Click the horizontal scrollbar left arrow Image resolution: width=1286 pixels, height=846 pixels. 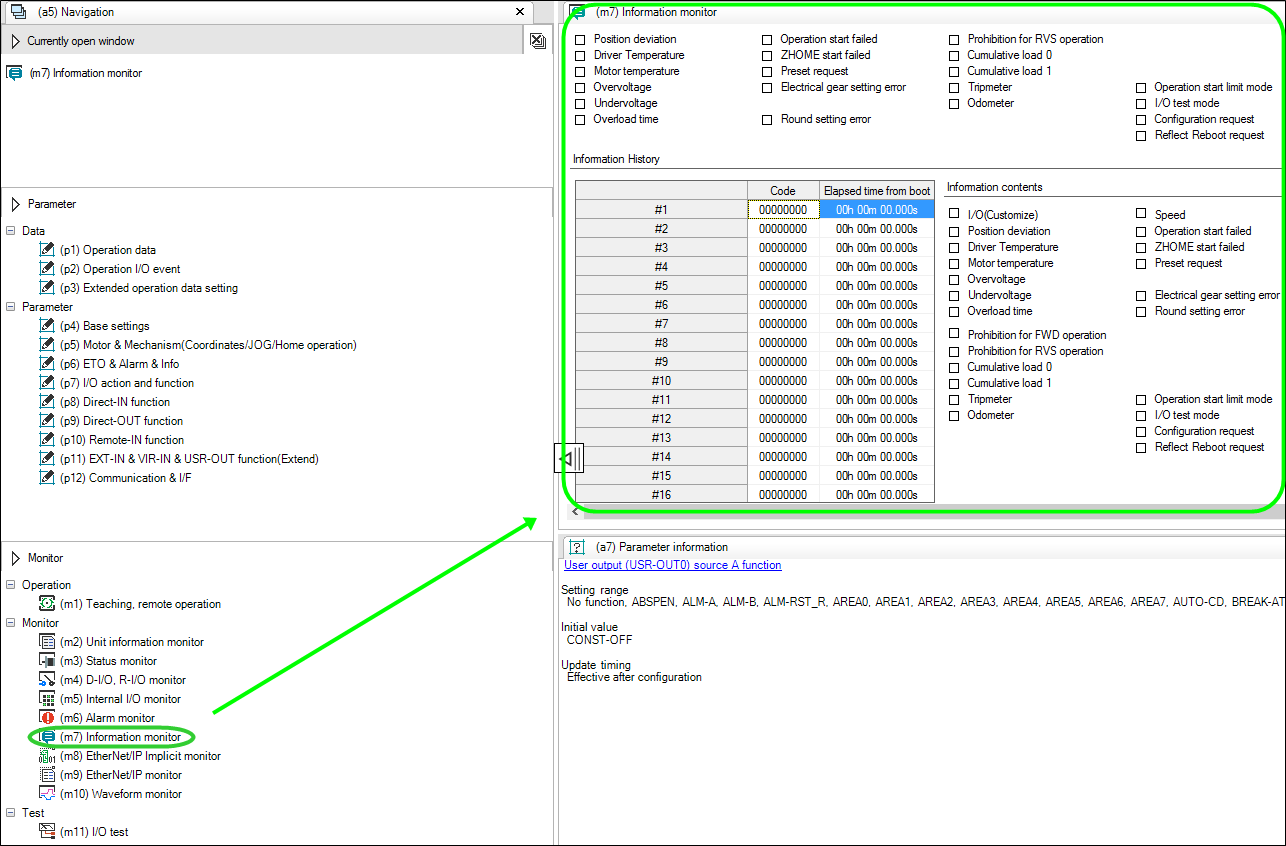pos(575,511)
